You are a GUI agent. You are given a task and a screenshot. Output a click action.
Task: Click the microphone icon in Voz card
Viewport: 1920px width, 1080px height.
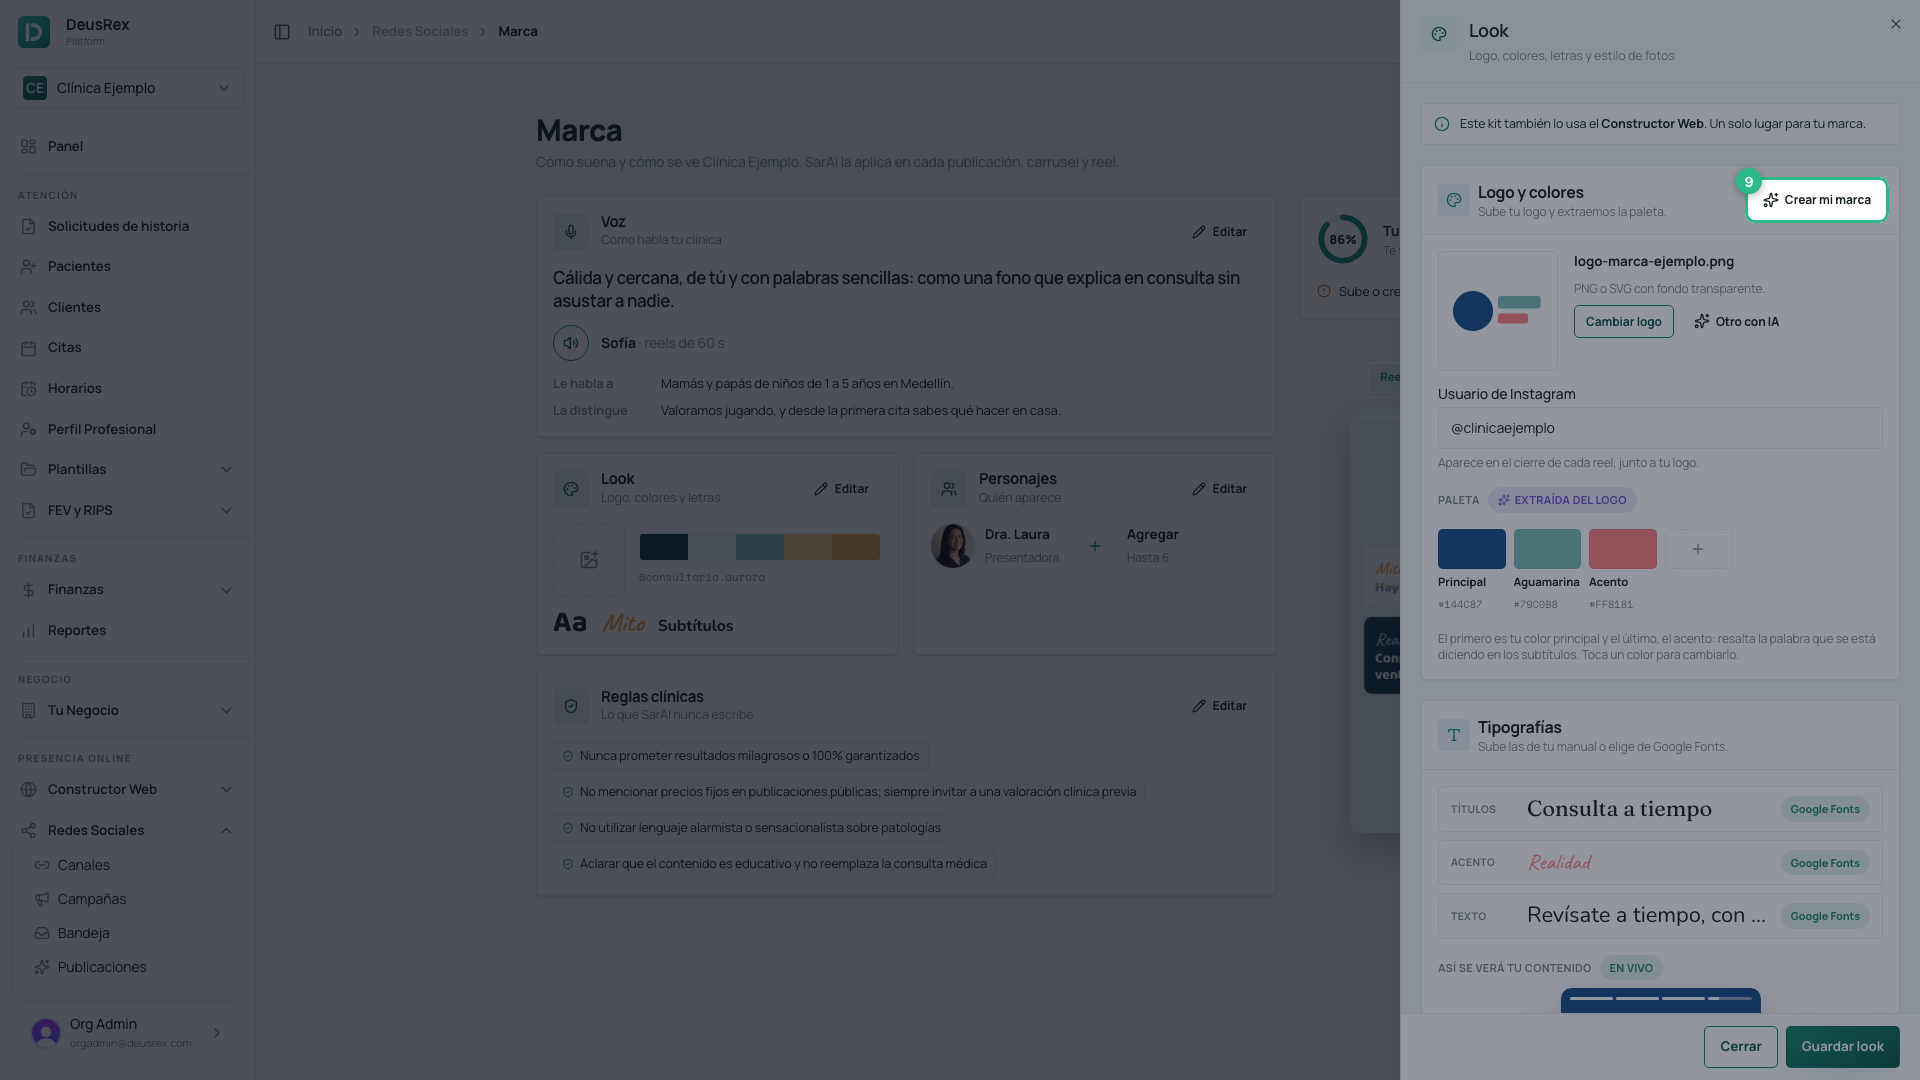point(571,231)
